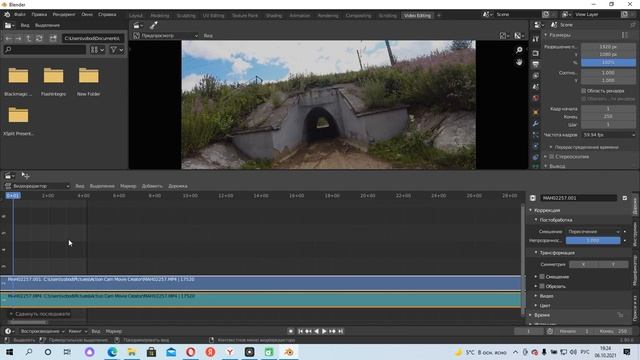Image resolution: width=640 pixels, height=360 pixels.
Task: Open the View Layer properties tab
Action: tap(536, 76)
